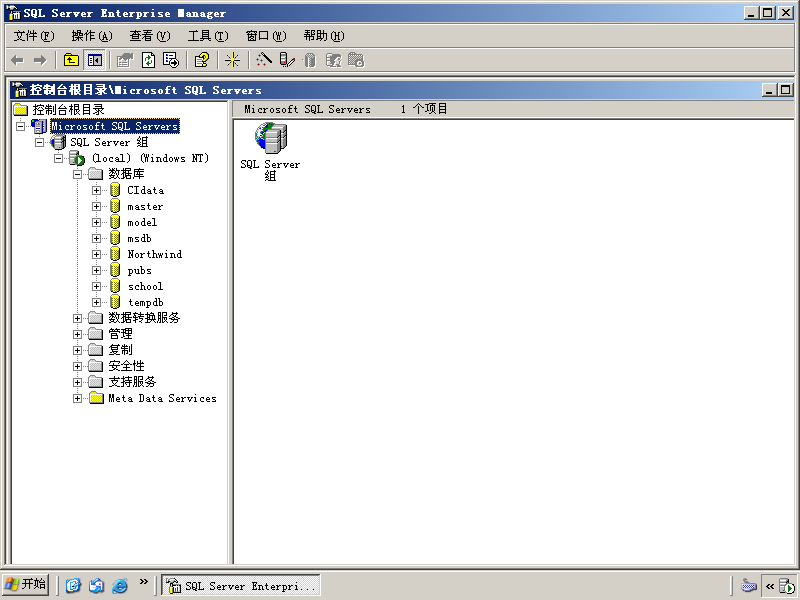This screenshot has width=800, height=600.
Task: Expand hidden tray icons with « arrow
Action: point(770,586)
